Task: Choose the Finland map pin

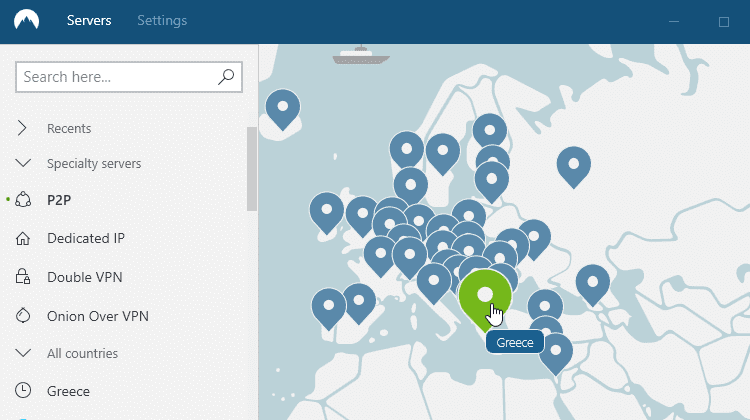Action: (490, 130)
